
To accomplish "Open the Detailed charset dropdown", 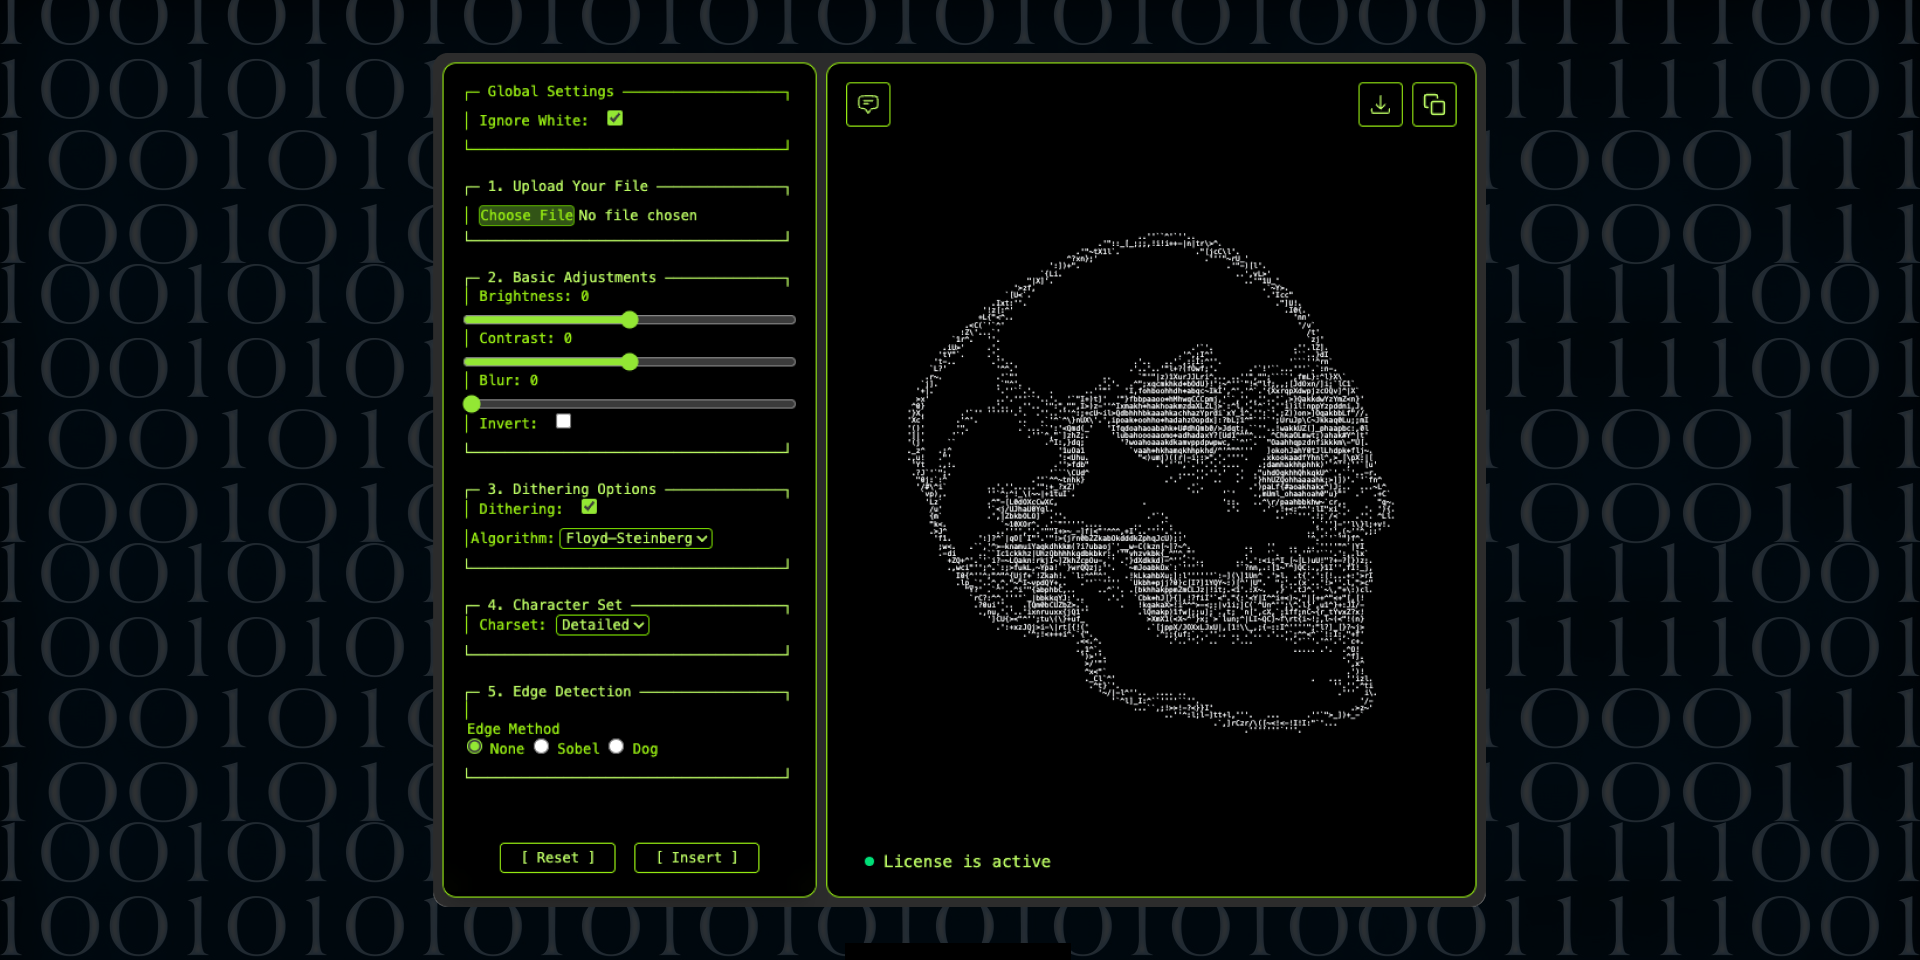I will coord(601,625).
